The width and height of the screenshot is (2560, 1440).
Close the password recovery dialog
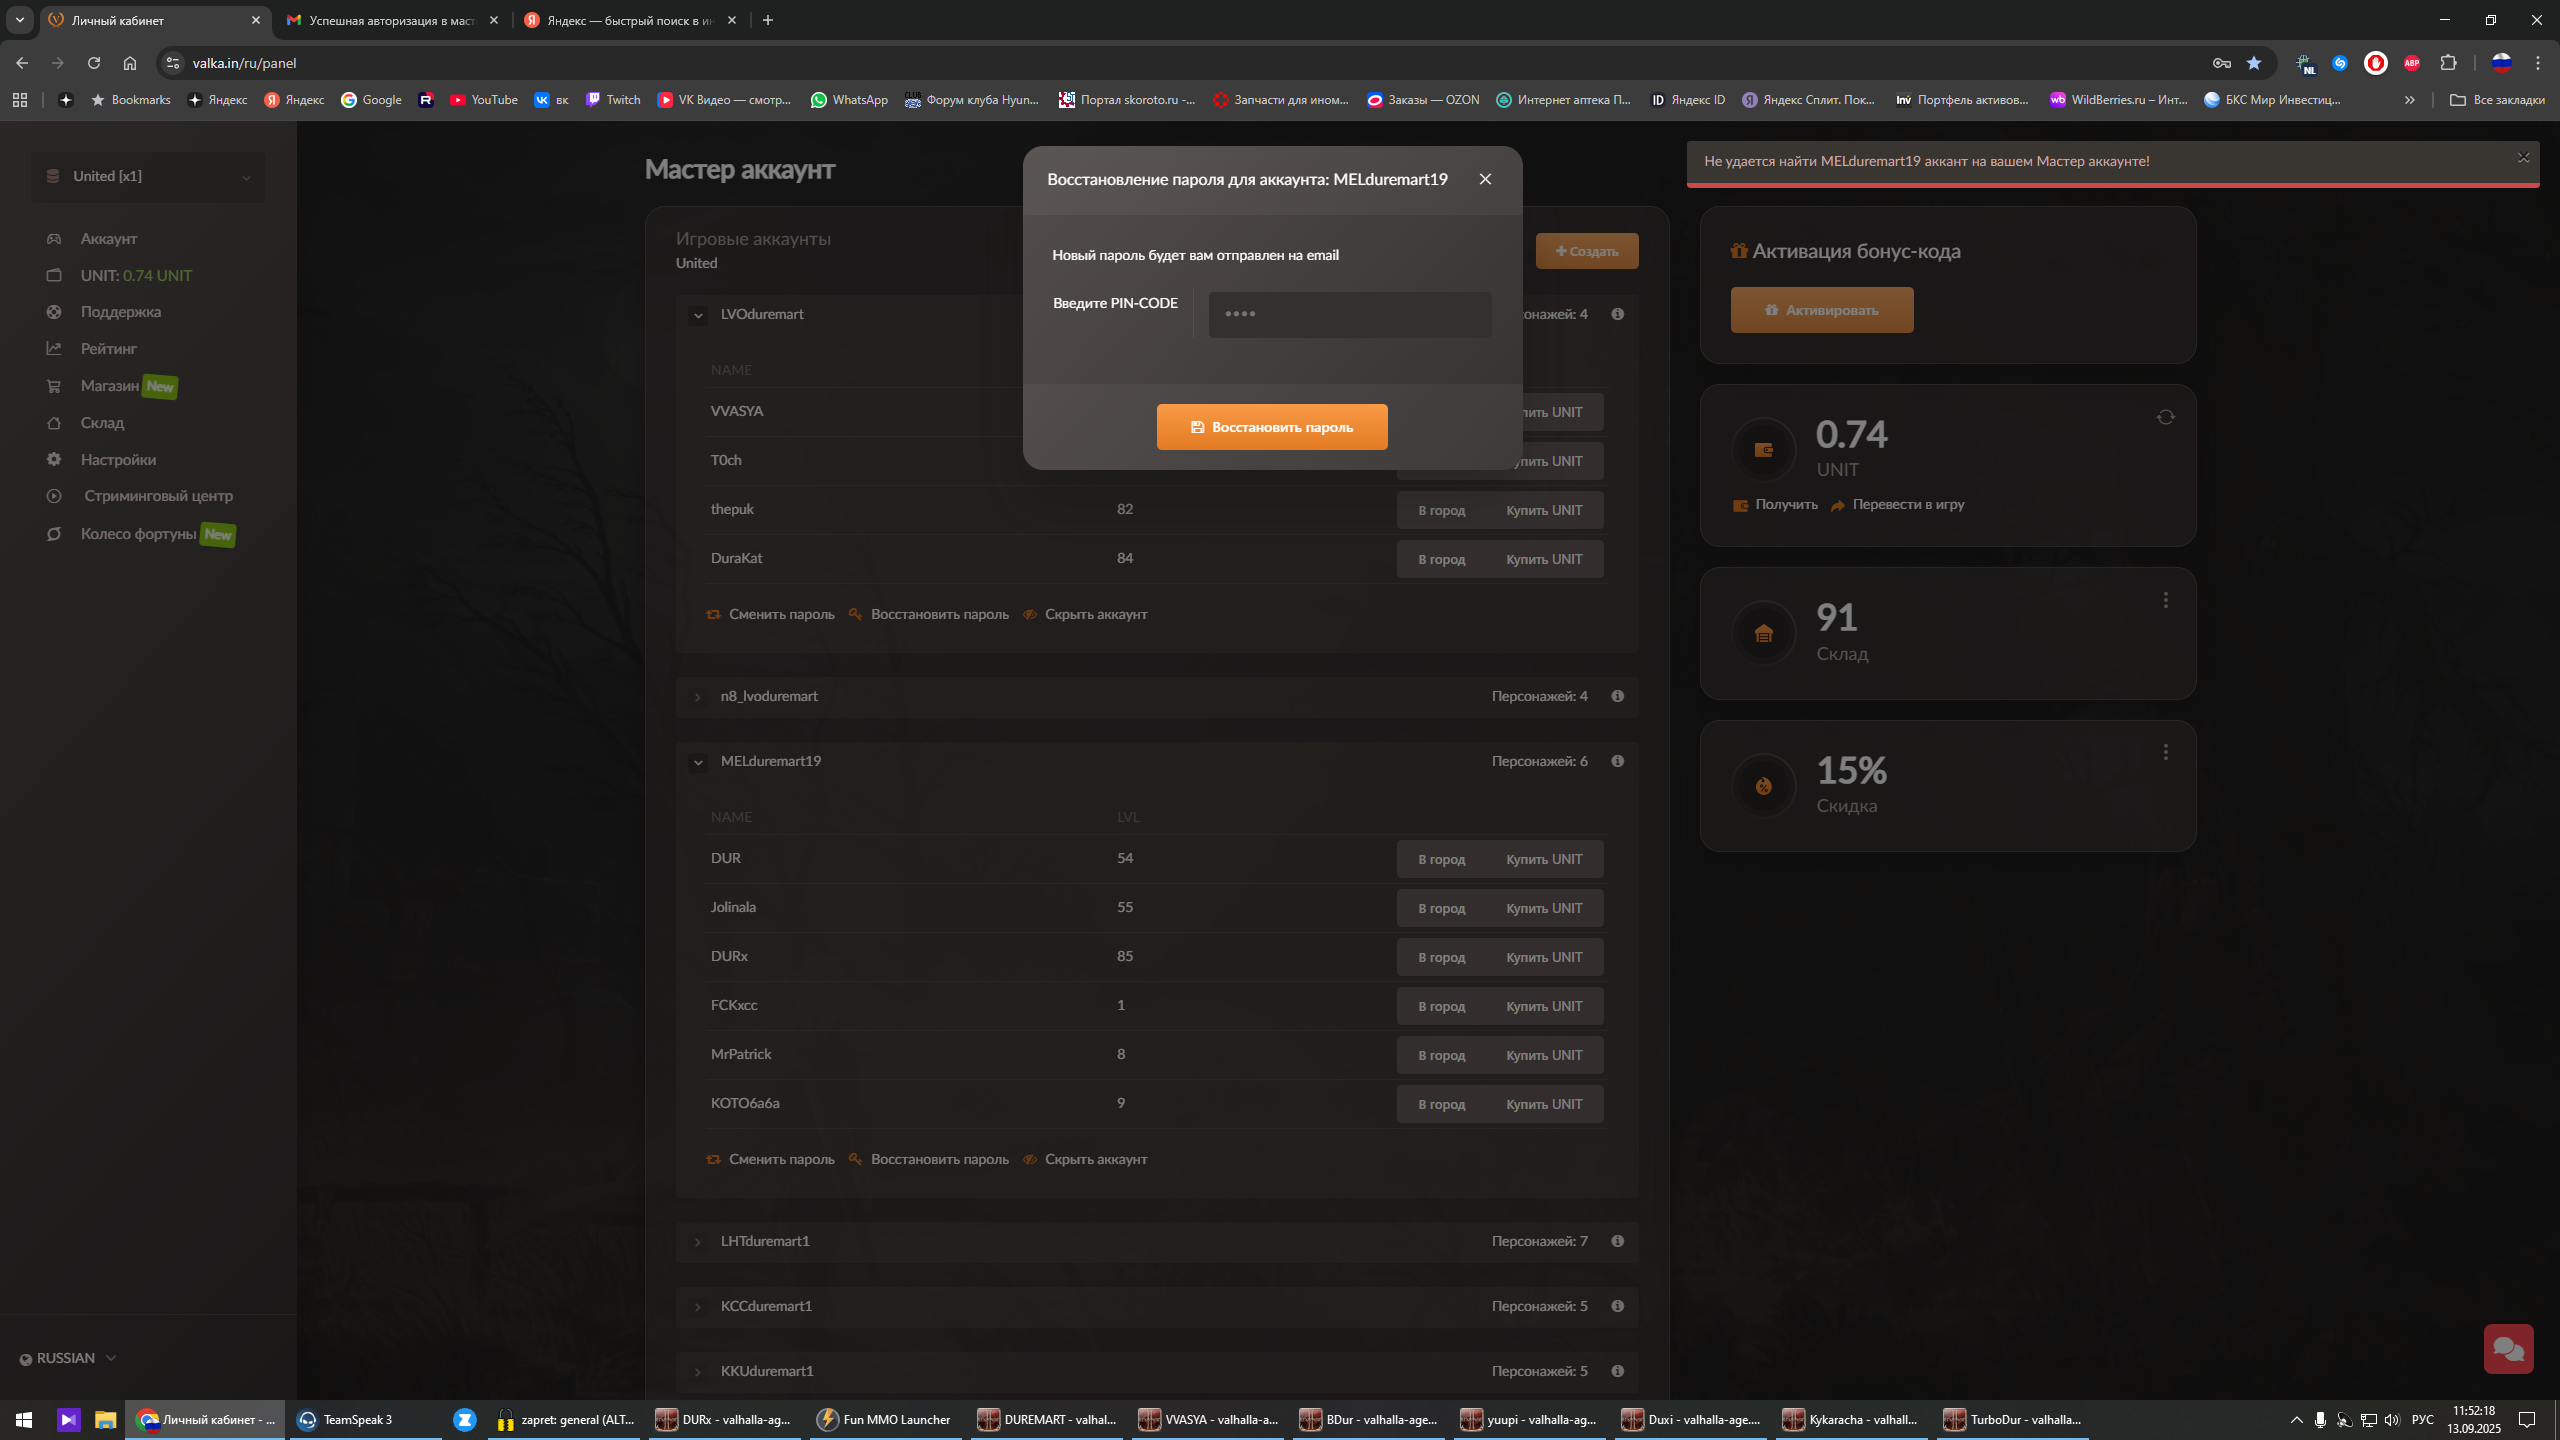[1485, 179]
